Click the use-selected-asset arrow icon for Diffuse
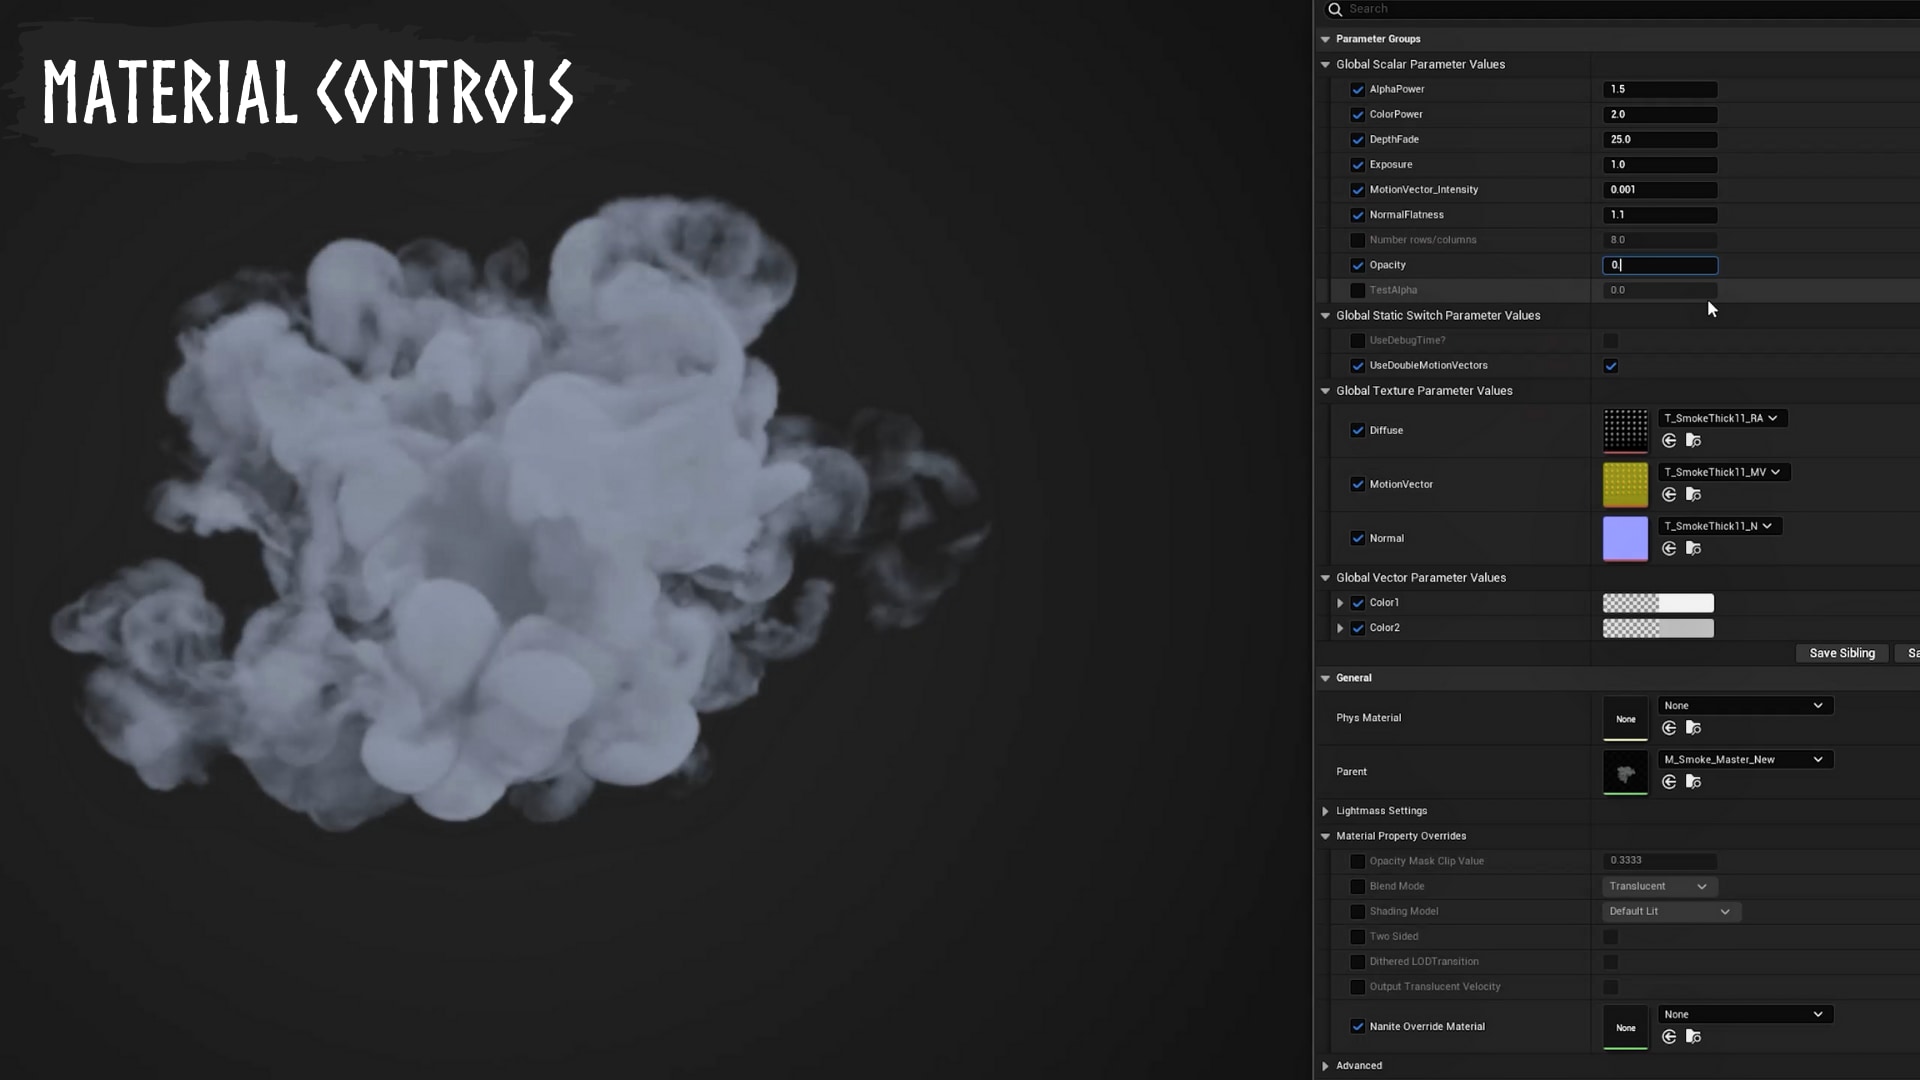This screenshot has width=1920, height=1080. coord(1669,441)
